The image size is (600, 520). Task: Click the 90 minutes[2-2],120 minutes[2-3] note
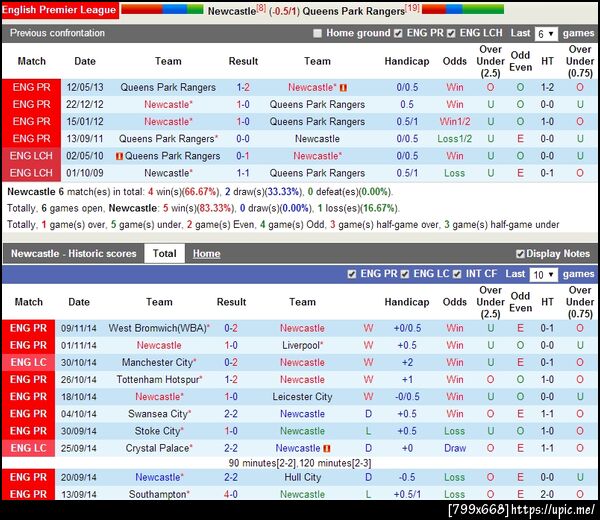coord(300,463)
